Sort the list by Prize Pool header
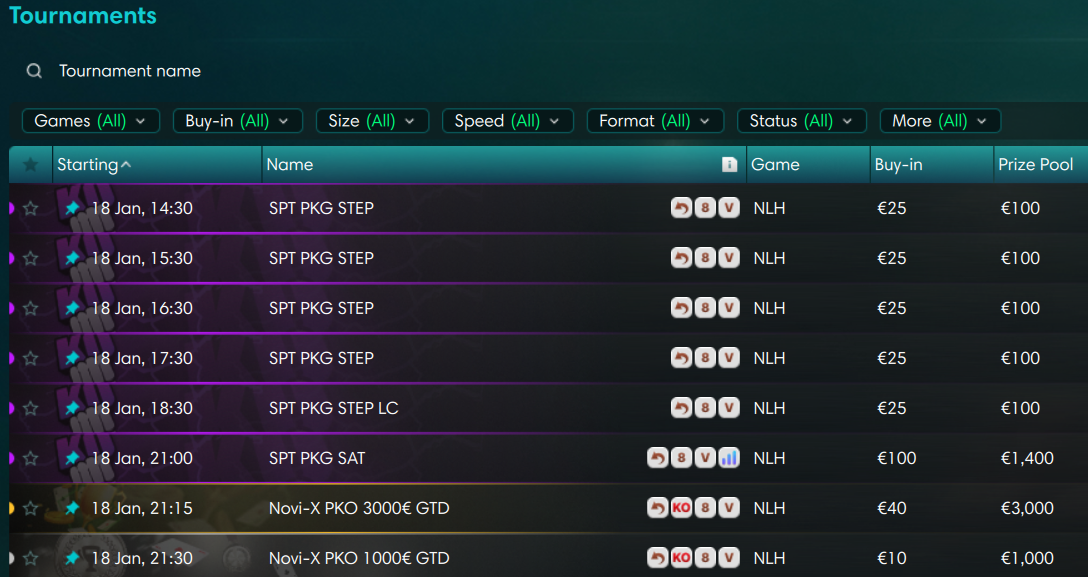The width and height of the screenshot is (1088, 577). coord(1036,165)
